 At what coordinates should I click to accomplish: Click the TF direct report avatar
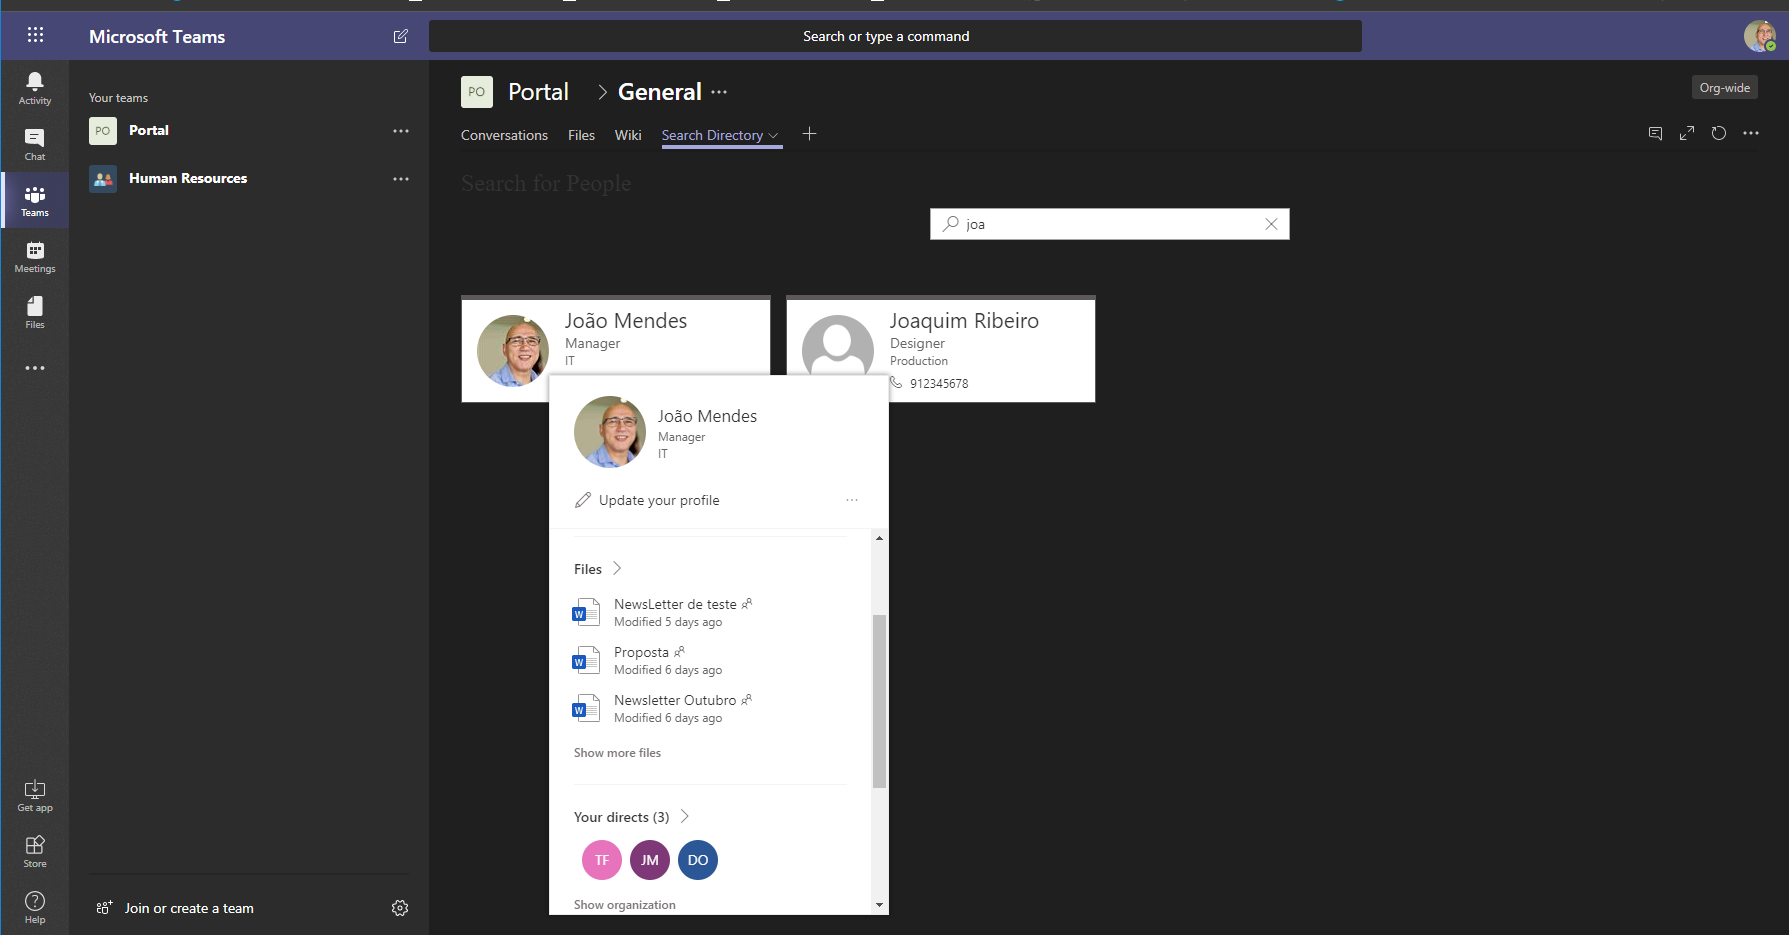click(602, 860)
